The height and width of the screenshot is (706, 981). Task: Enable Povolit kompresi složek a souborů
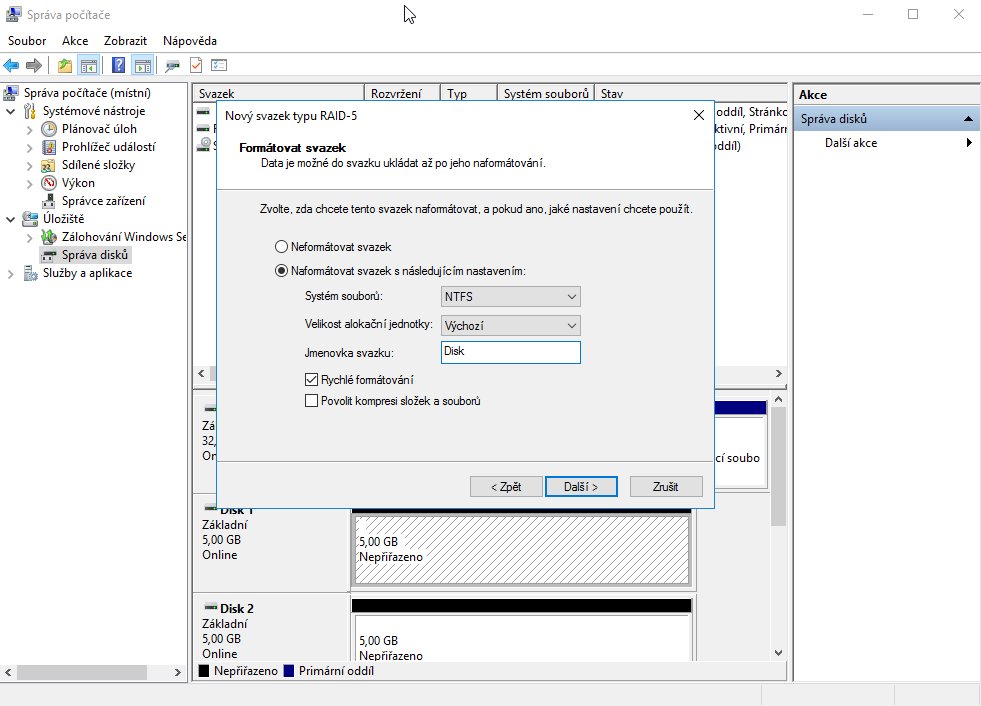coord(312,401)
